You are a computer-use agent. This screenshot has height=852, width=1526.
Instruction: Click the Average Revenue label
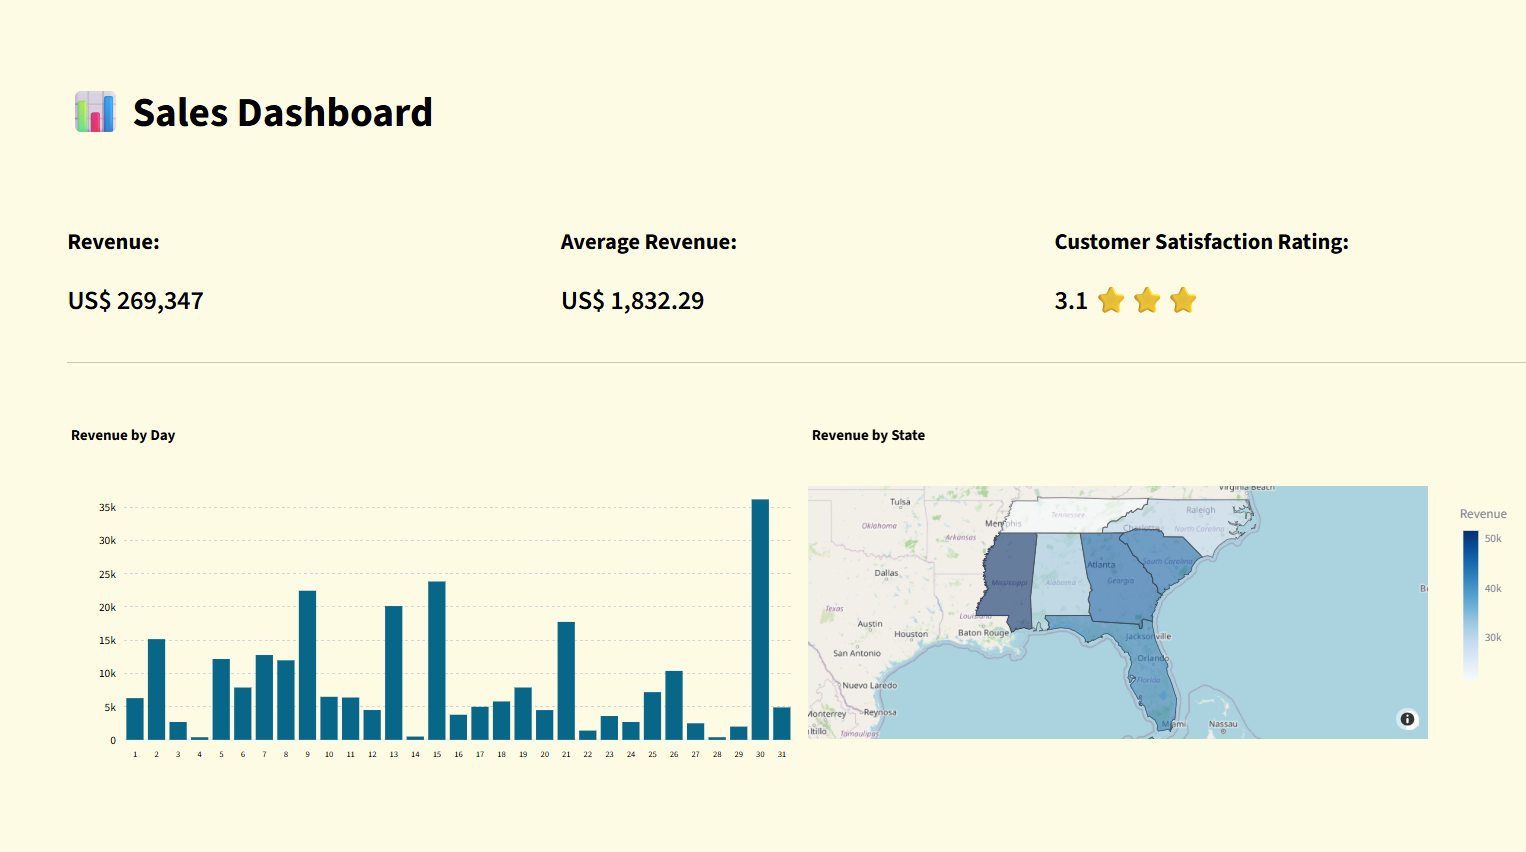649,242
